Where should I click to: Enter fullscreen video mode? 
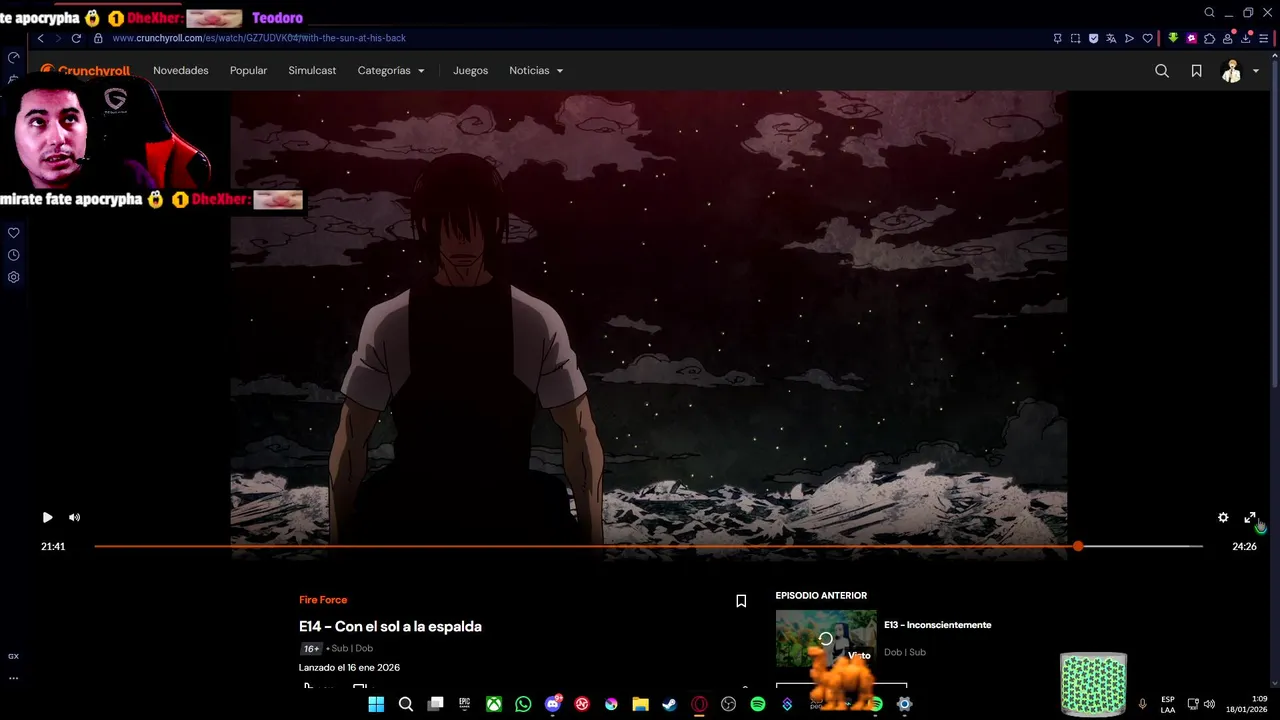[x=1250, y=517]
